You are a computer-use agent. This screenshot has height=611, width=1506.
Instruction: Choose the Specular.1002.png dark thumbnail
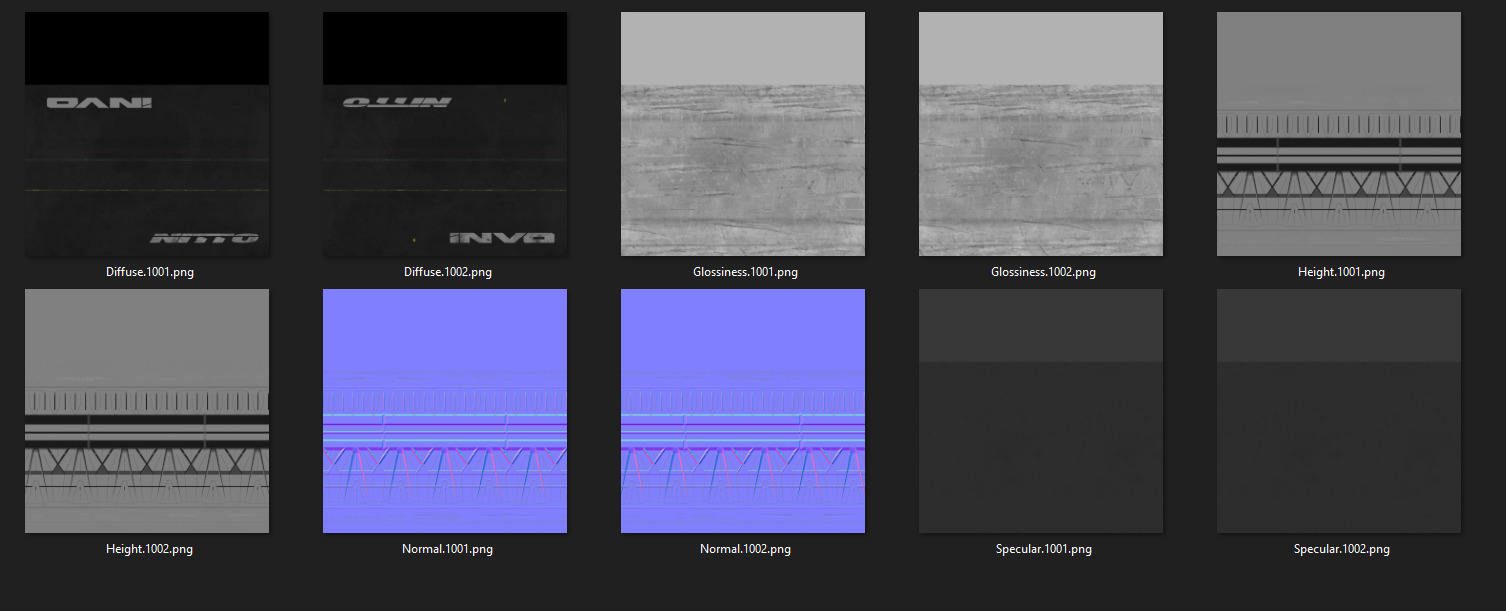pyautogui.click(x=1339, y=411)
